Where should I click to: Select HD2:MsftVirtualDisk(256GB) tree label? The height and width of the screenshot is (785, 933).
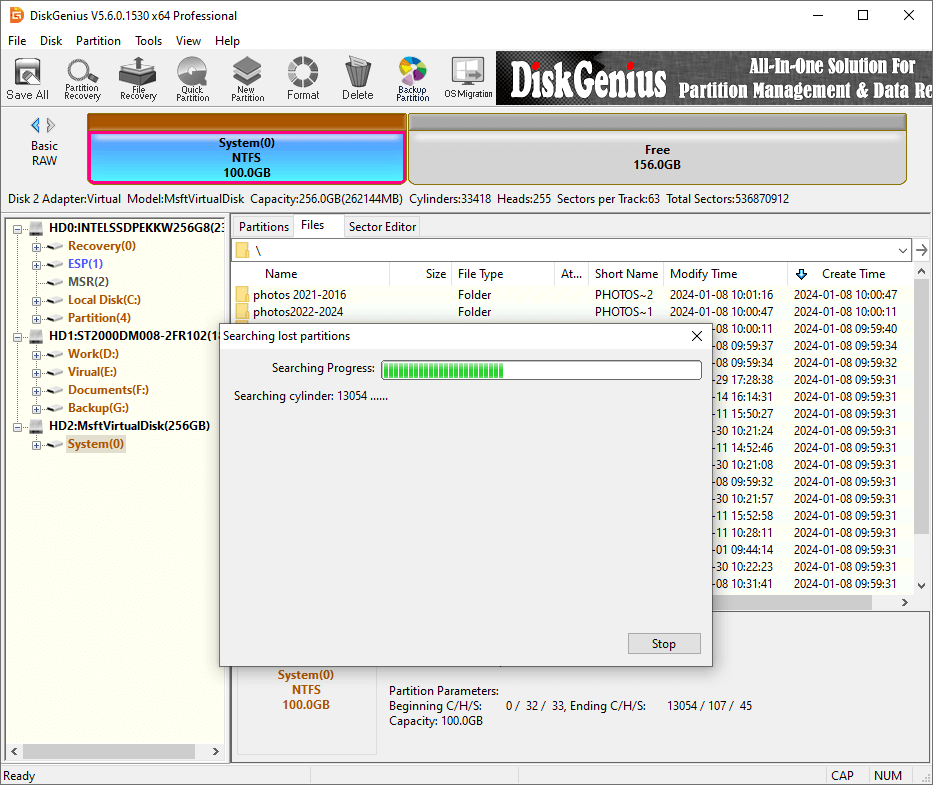130,426
